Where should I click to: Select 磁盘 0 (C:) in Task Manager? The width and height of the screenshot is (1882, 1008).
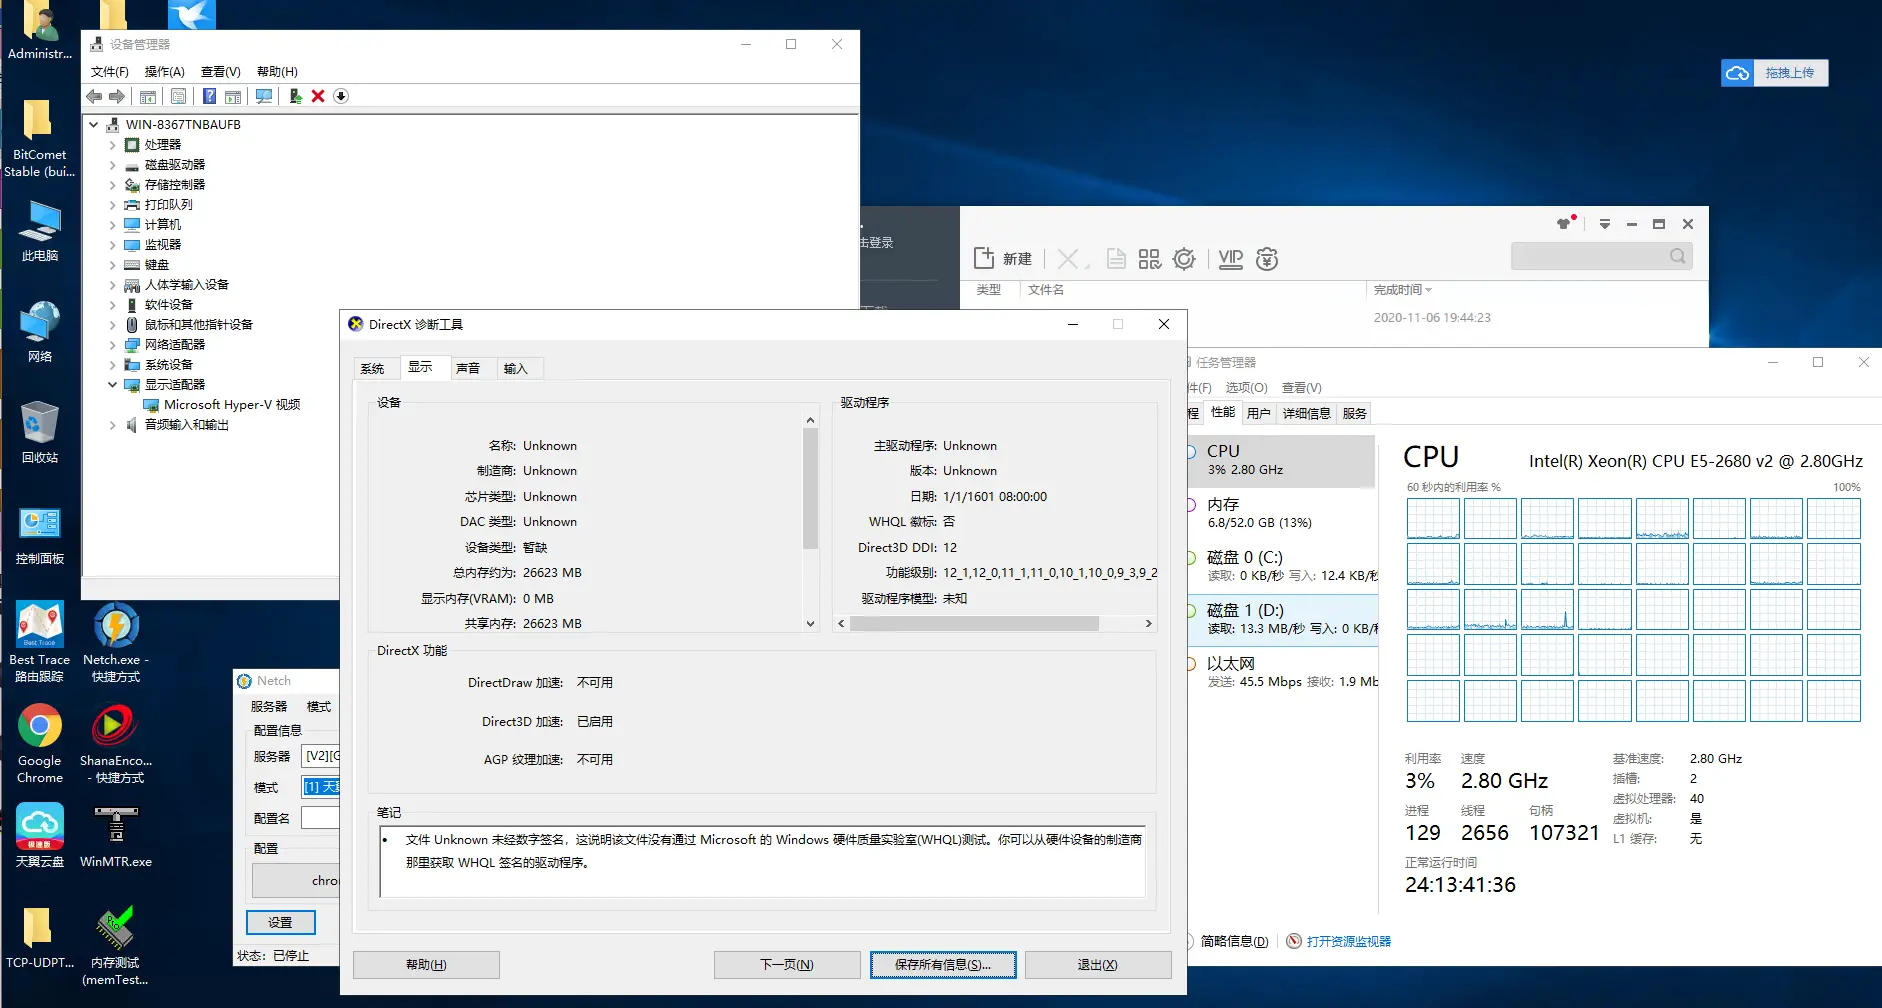point(1282,566)
